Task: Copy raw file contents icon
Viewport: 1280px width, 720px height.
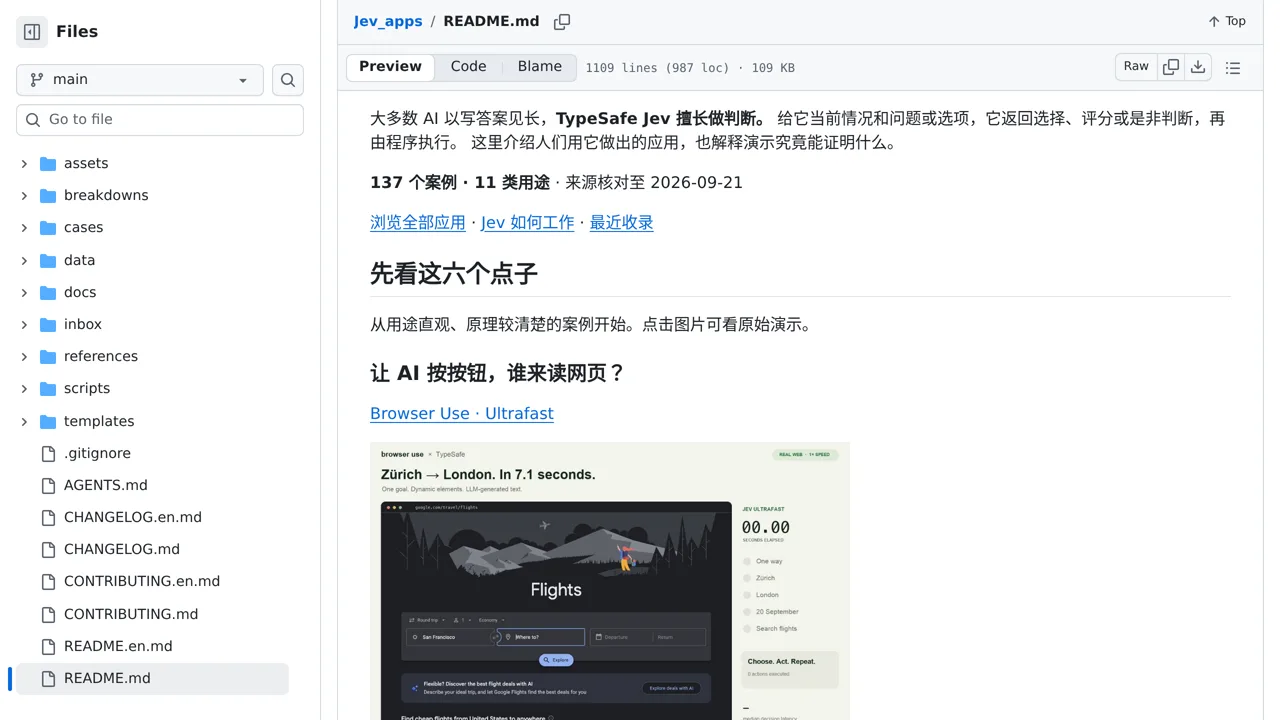Action: pyautogui.click(x=1171, y=67)
